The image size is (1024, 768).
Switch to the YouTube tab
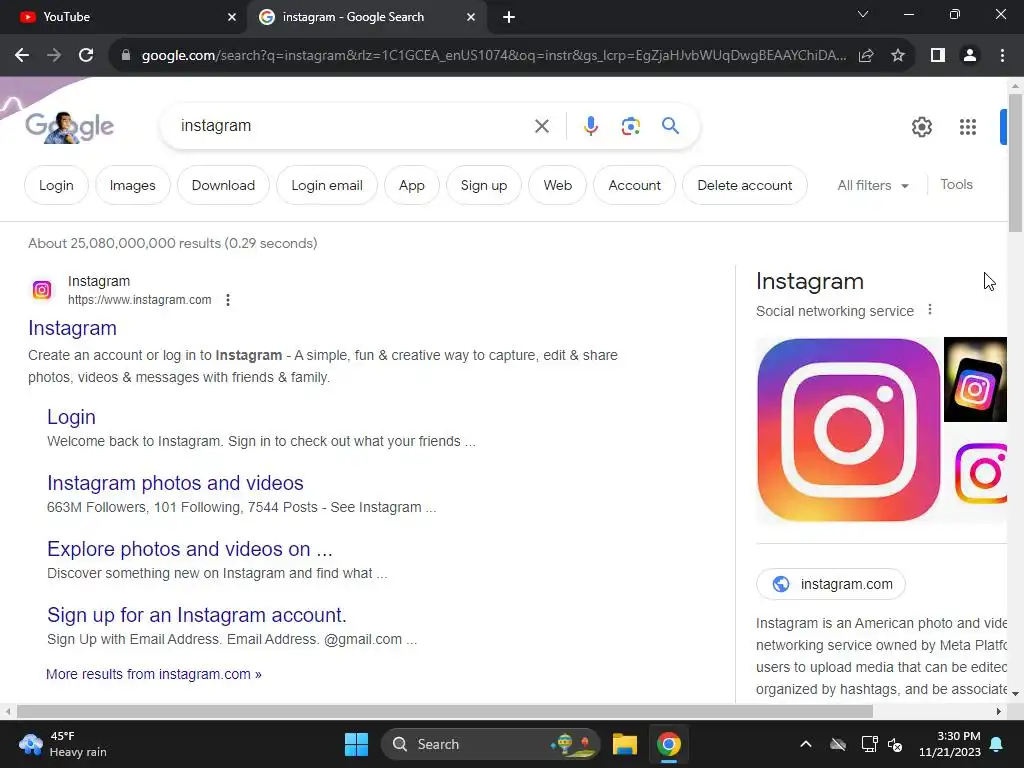click(x=123, y=17)
